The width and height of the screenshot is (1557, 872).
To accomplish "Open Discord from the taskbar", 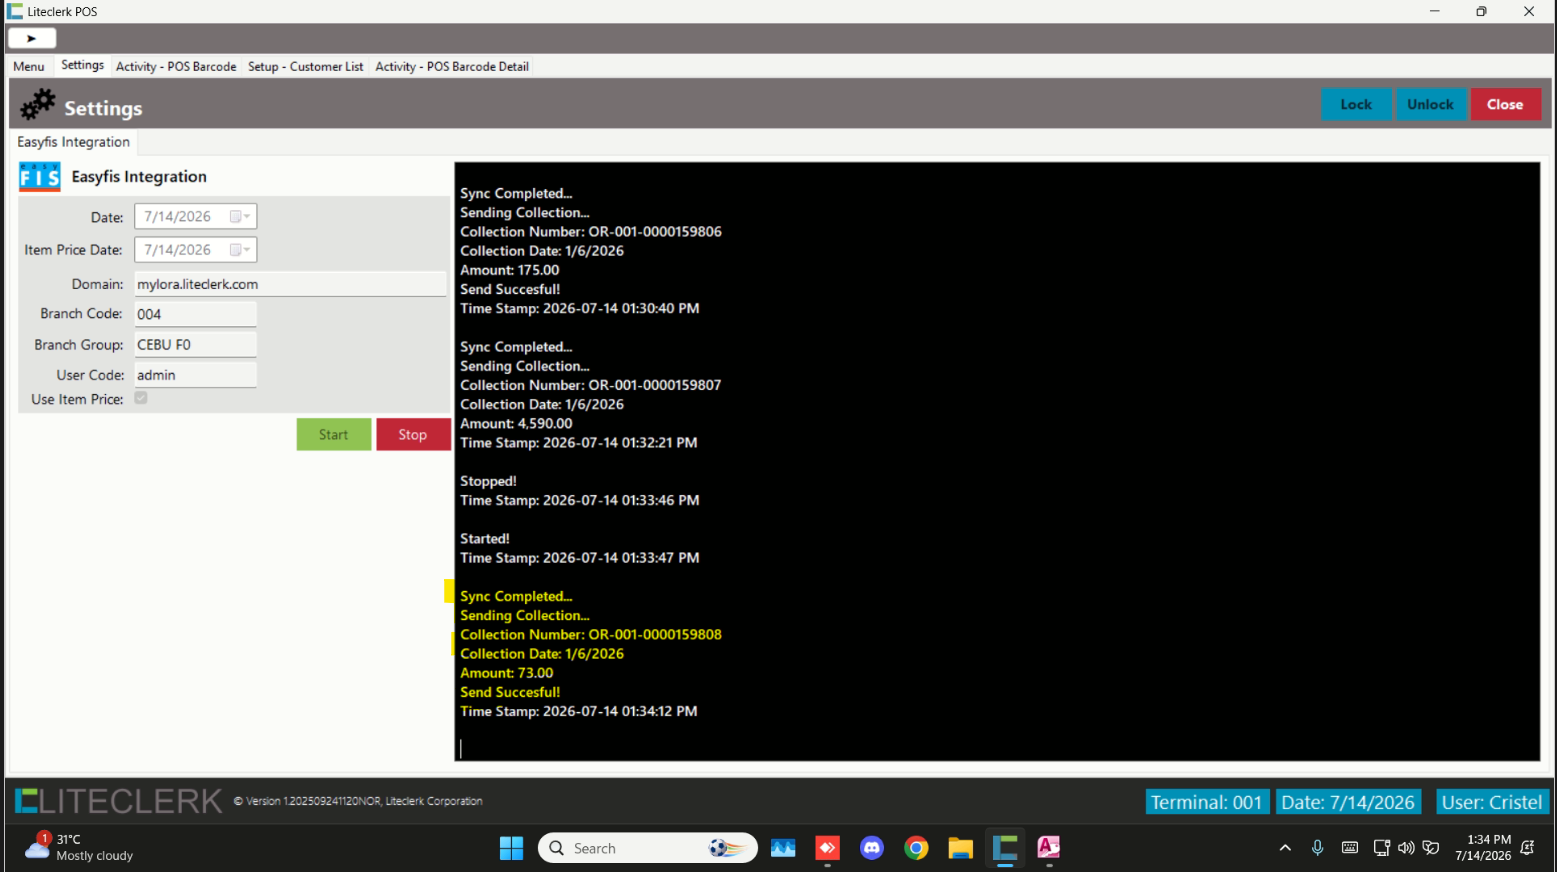I will point(872,848).
